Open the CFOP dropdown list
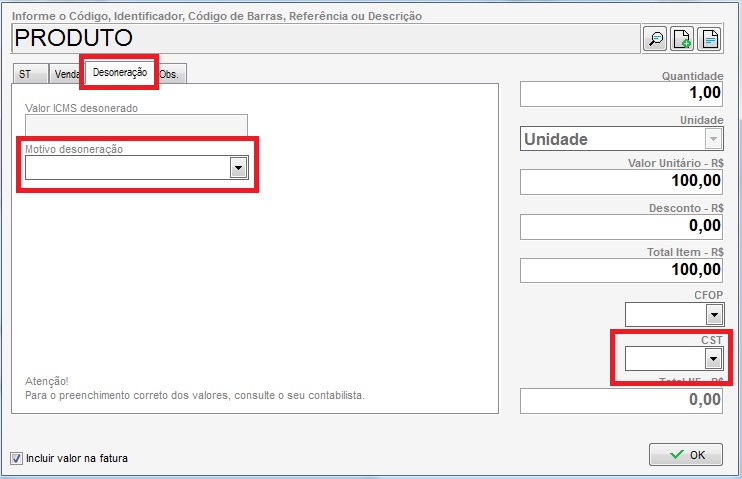 713,315
